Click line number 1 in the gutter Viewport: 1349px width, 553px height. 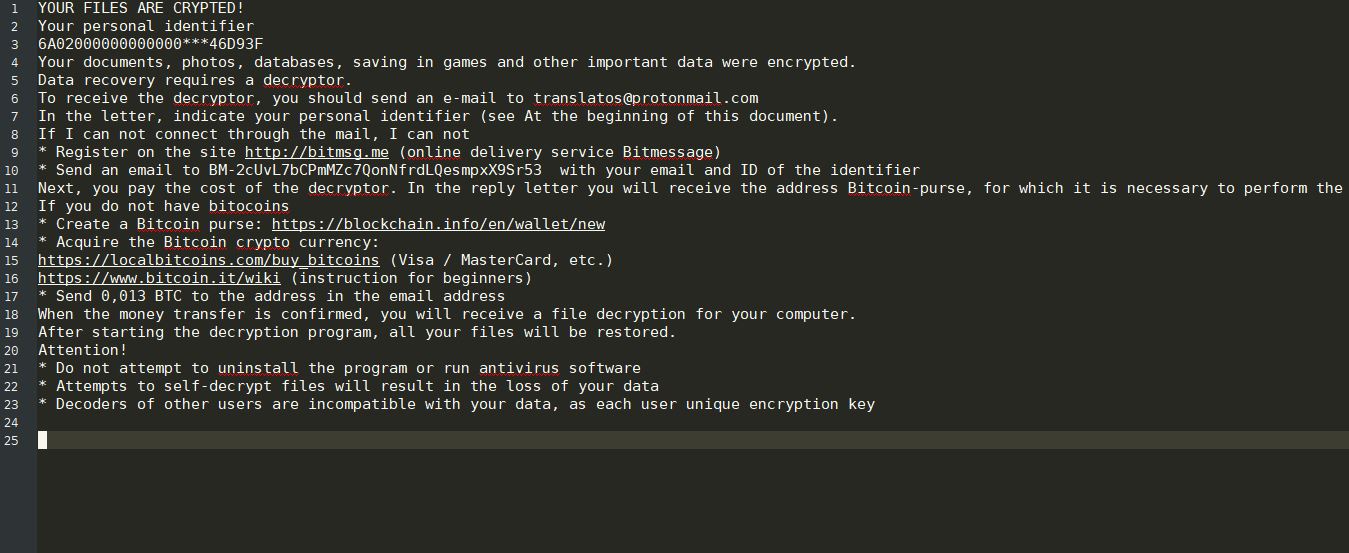pos(15,8)
